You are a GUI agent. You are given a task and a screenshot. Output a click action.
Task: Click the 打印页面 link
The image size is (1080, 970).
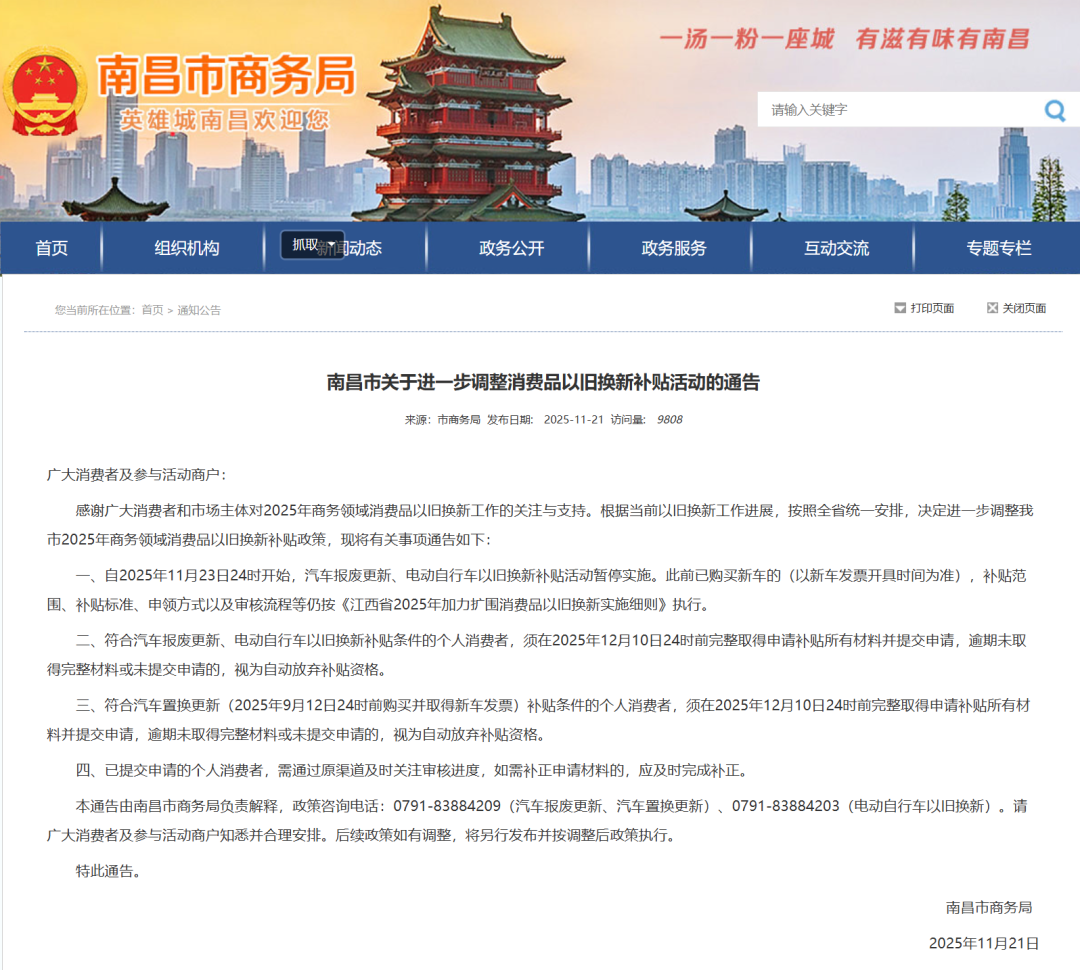932,308
